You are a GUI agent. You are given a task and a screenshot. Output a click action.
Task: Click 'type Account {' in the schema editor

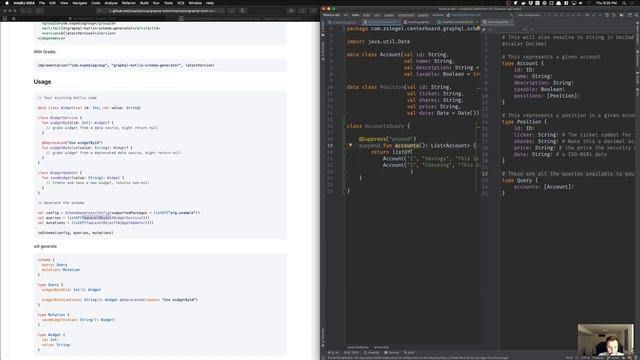523,63
